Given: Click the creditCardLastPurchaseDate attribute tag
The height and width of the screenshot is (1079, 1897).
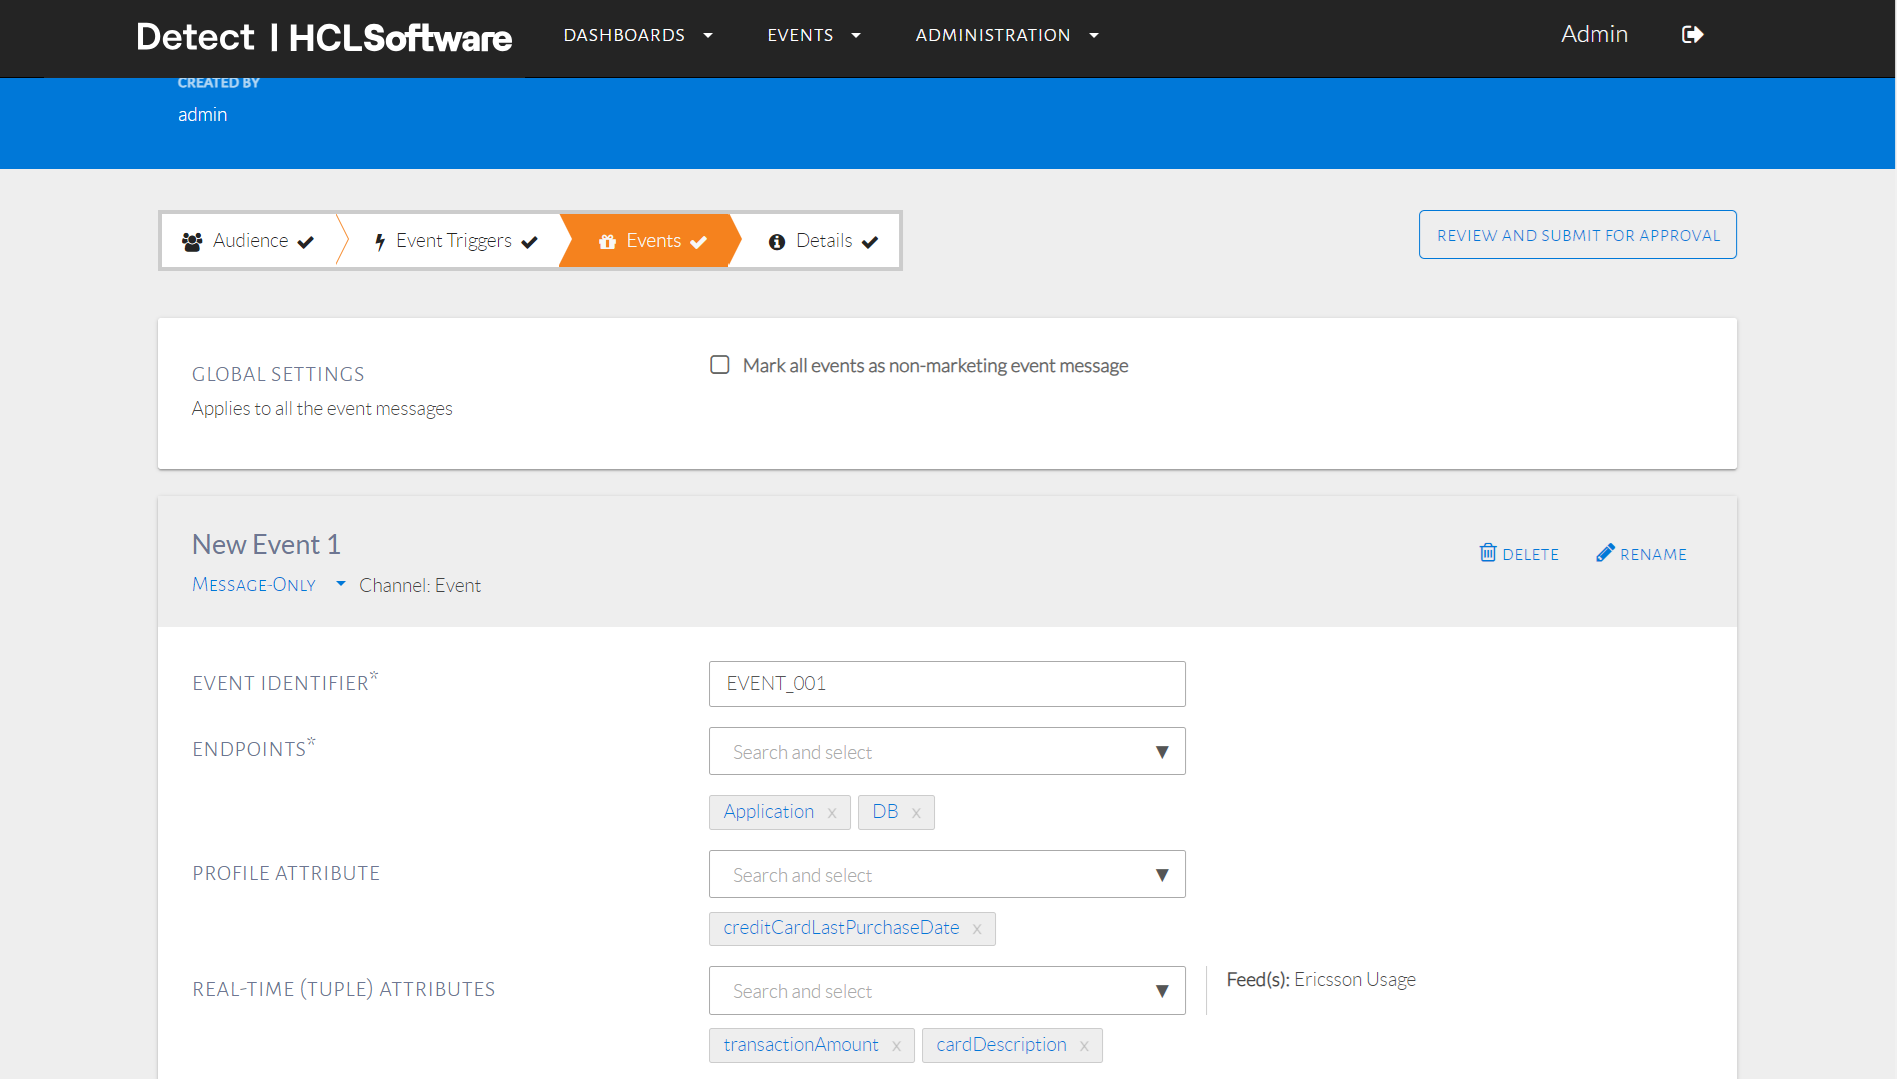Looking at the screenshot, I should (841, 928).
